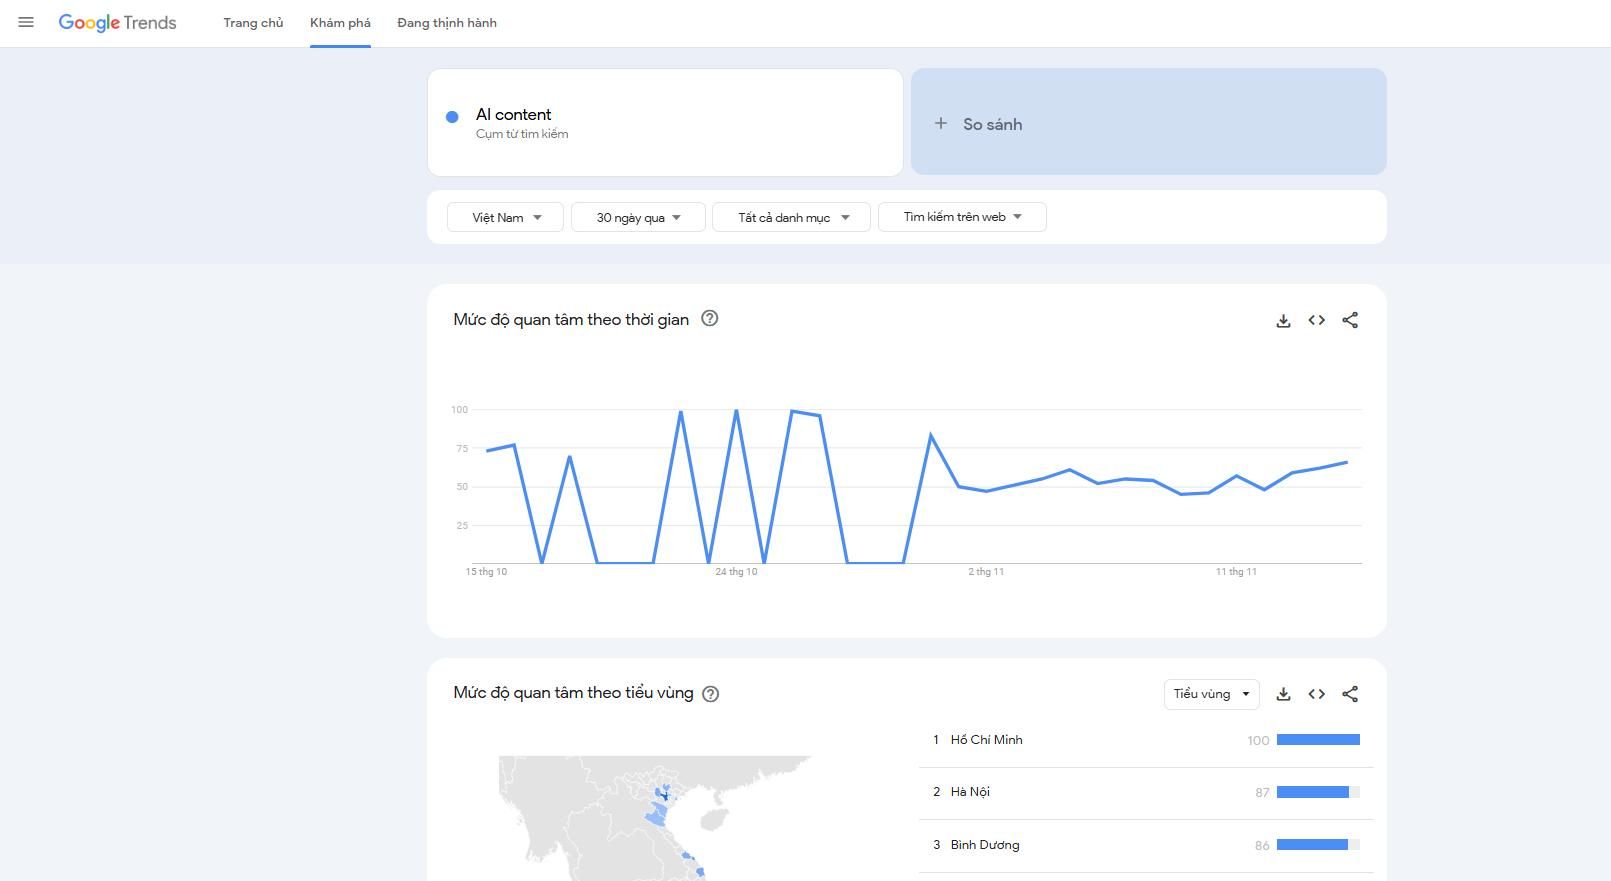Click the Bình Dương interest bar valued 86
1611x881 pixels.
click(1318, 845)
